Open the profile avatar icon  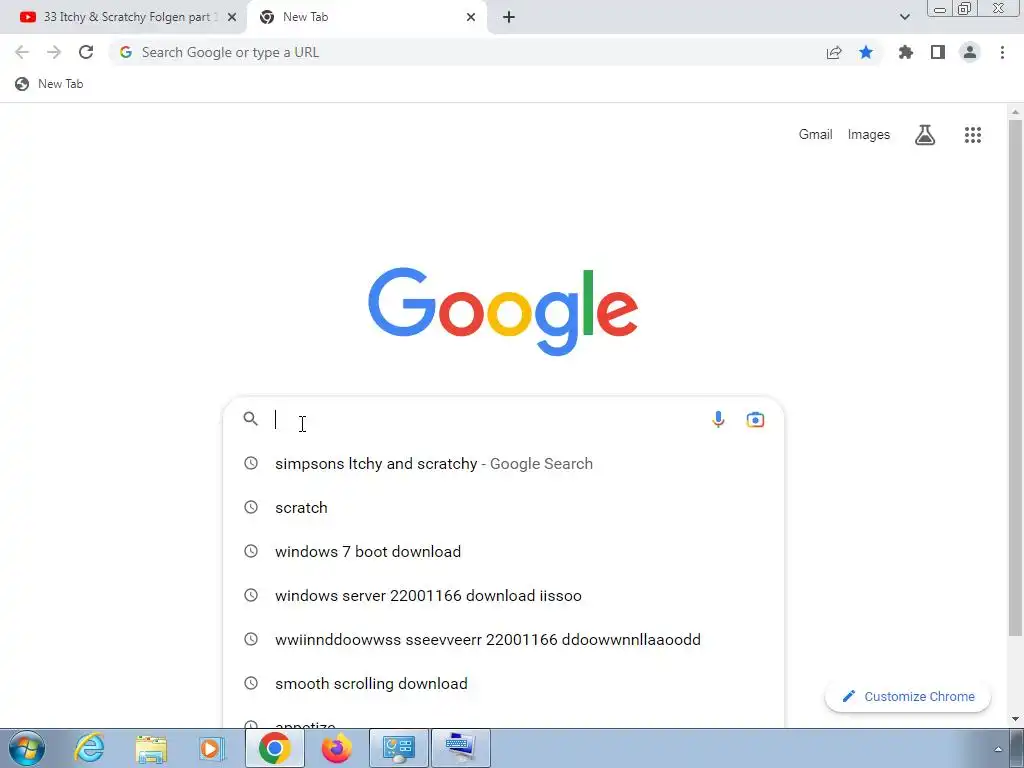click(970, 52)
